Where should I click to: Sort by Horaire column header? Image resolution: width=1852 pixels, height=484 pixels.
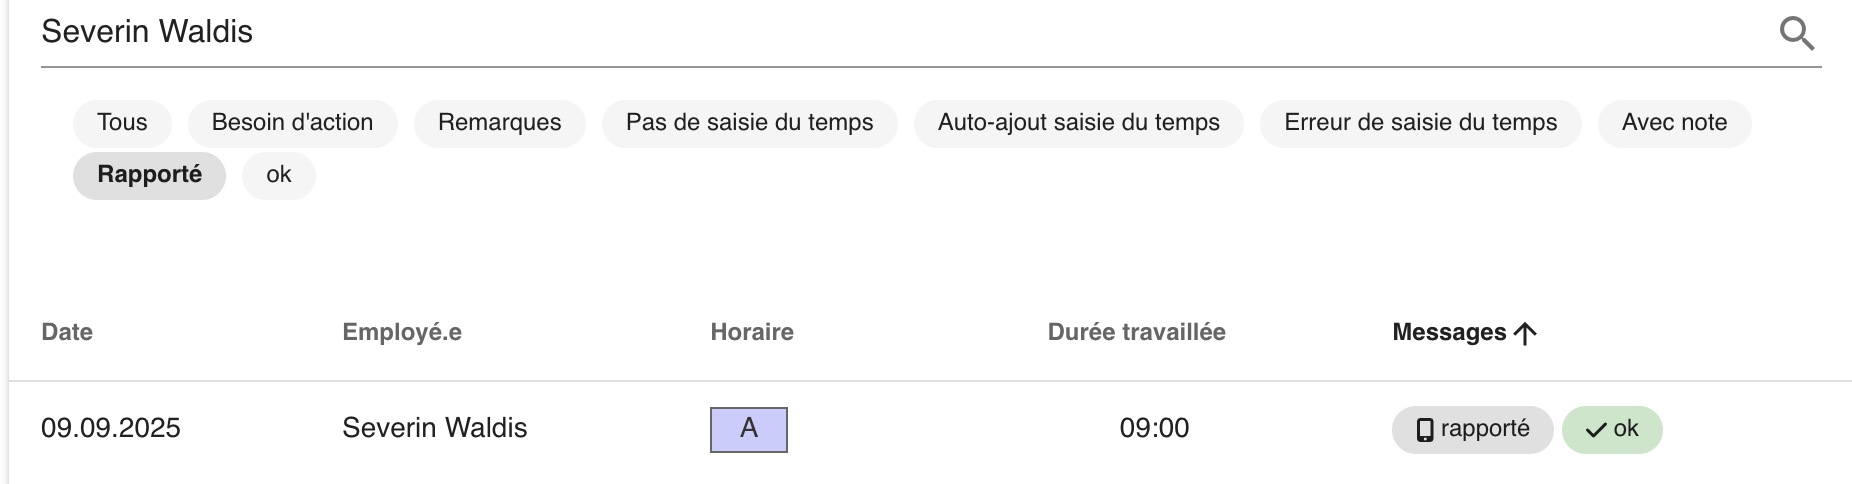pyautogui.click(x=752, y=332)
